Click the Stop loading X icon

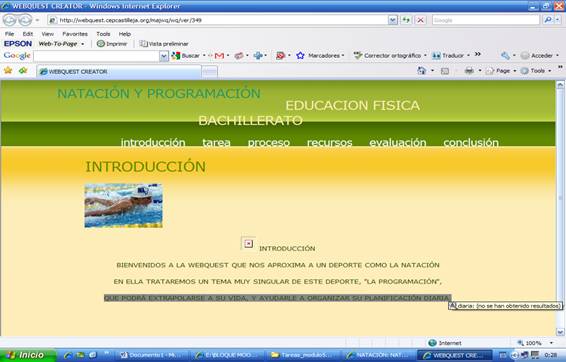point(421,20)
